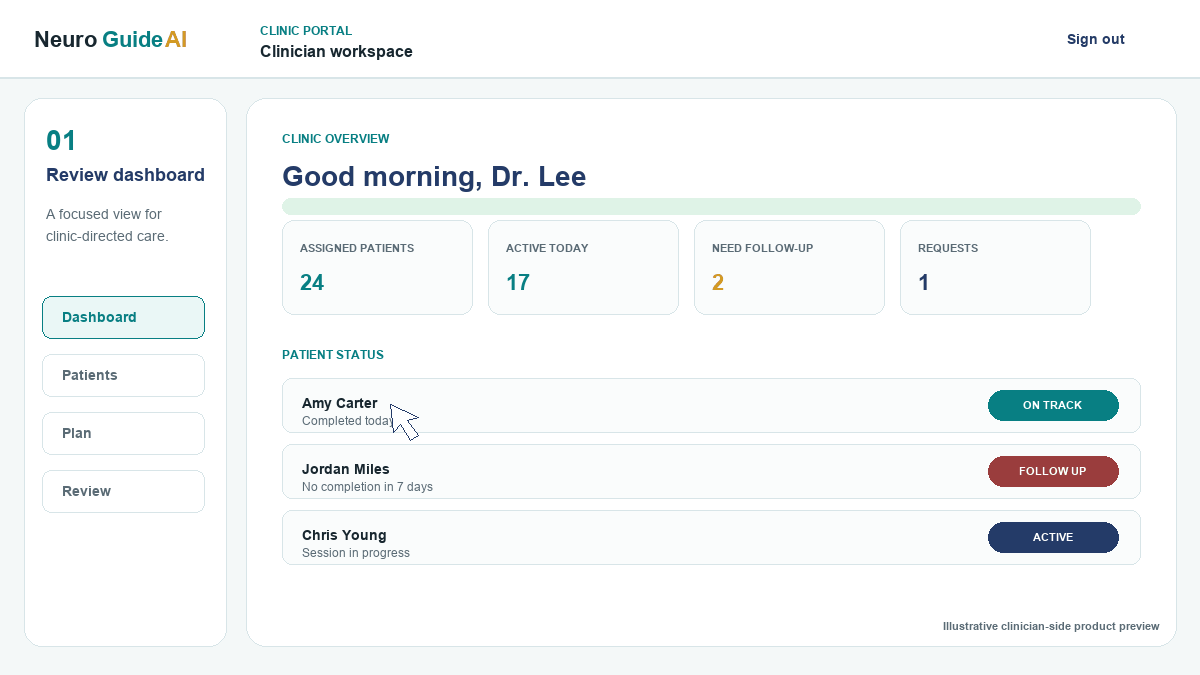Click the Follow Up status badge
This screenshot has width=1200, height=675.
(1053, 471)
